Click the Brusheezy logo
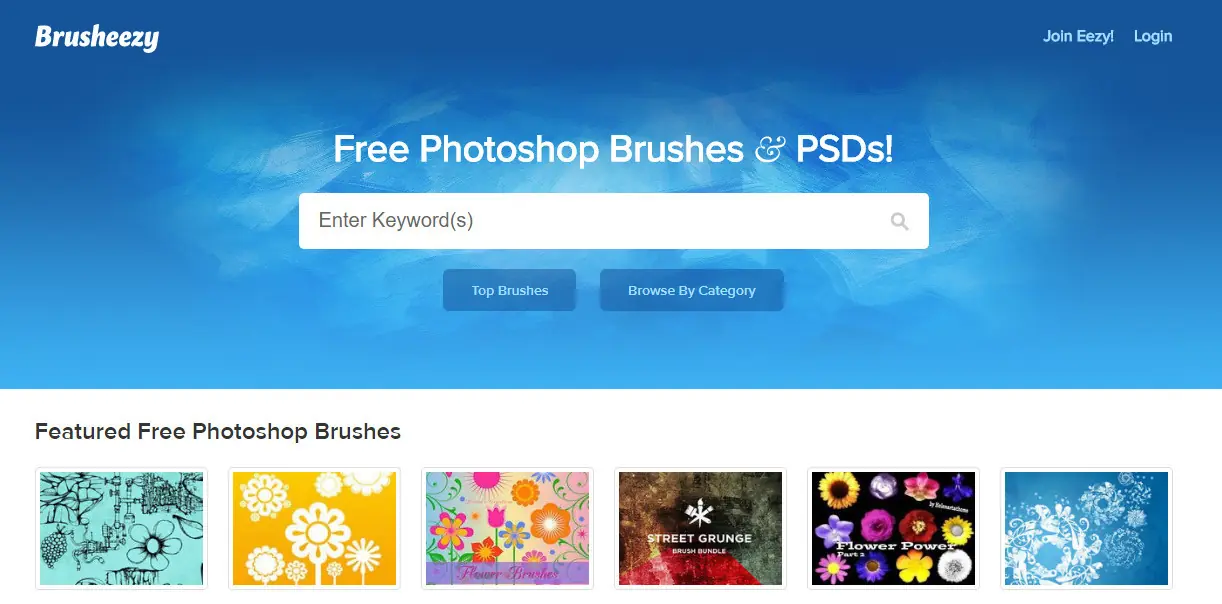The width and height of the screenshot is (1222, 604). coord(97,37)
